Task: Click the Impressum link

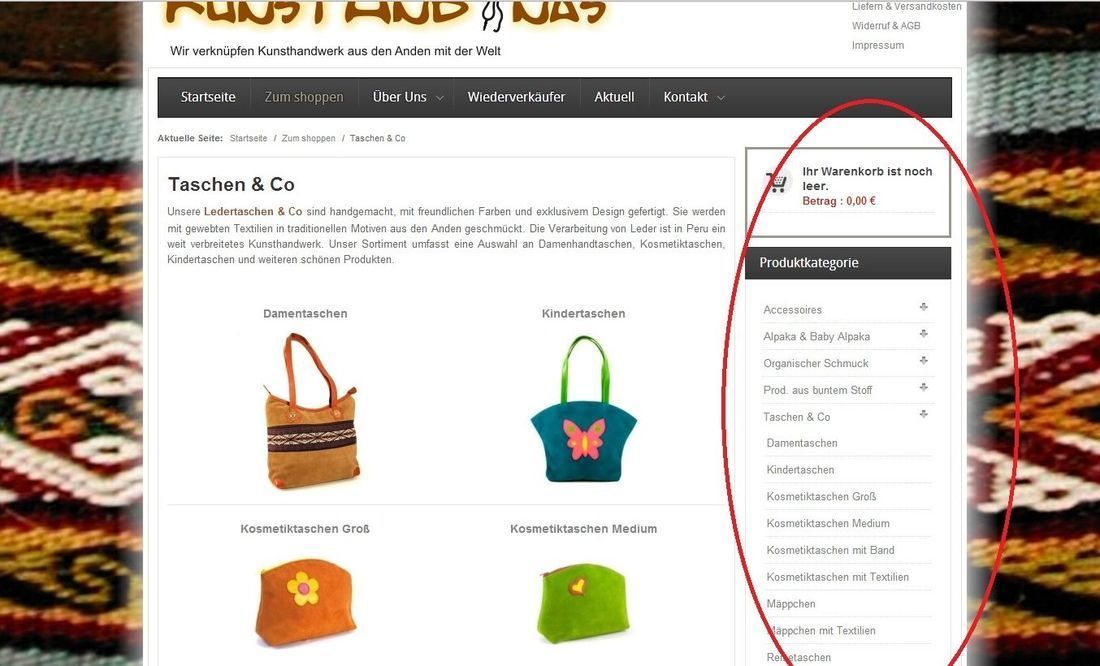Action: click(878, 45)
